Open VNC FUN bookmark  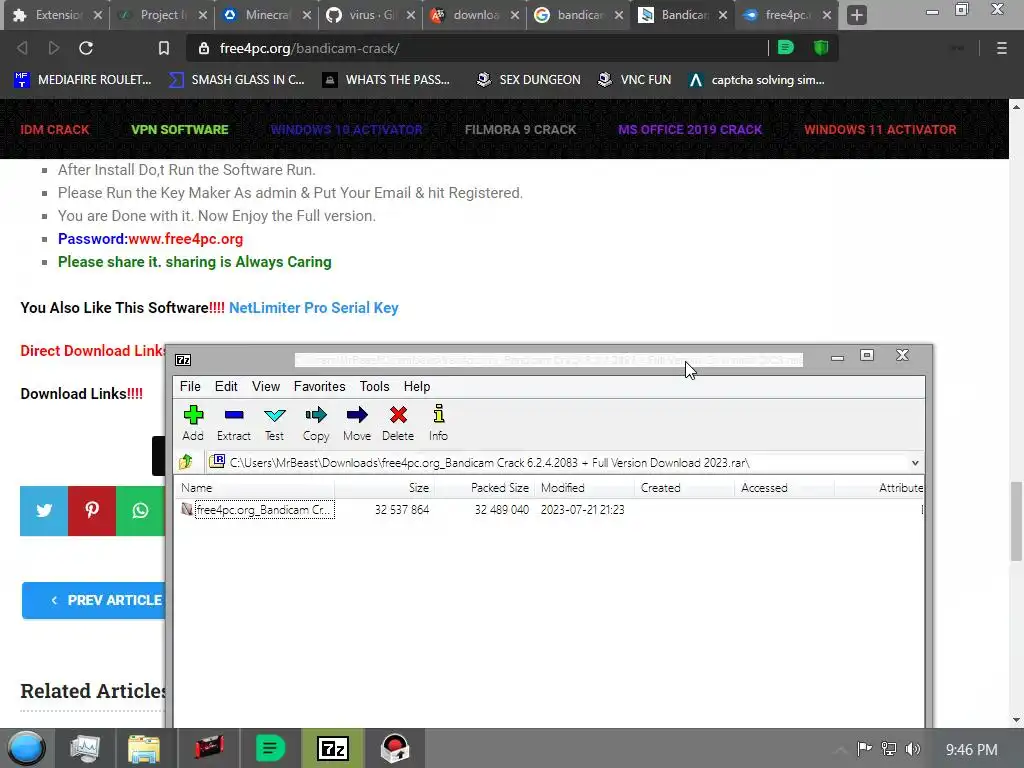tap(635, 80)
